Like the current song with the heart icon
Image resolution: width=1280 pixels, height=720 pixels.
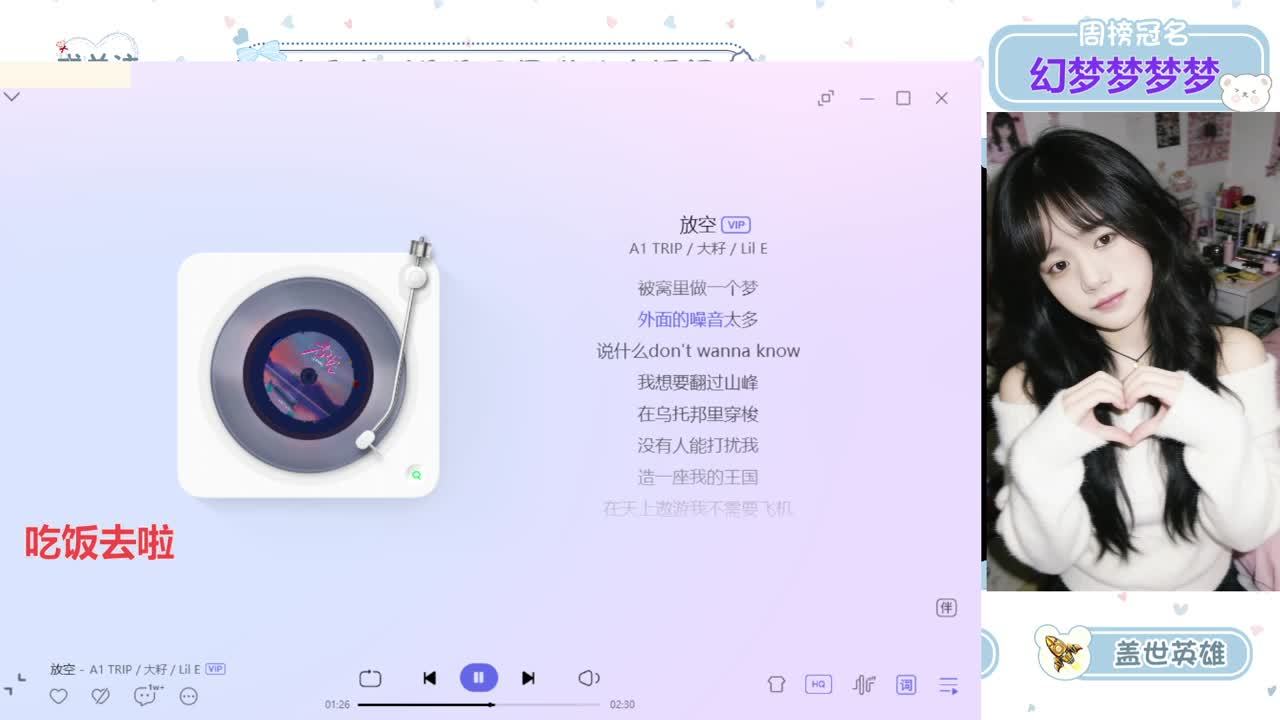(x=59, y=696)
